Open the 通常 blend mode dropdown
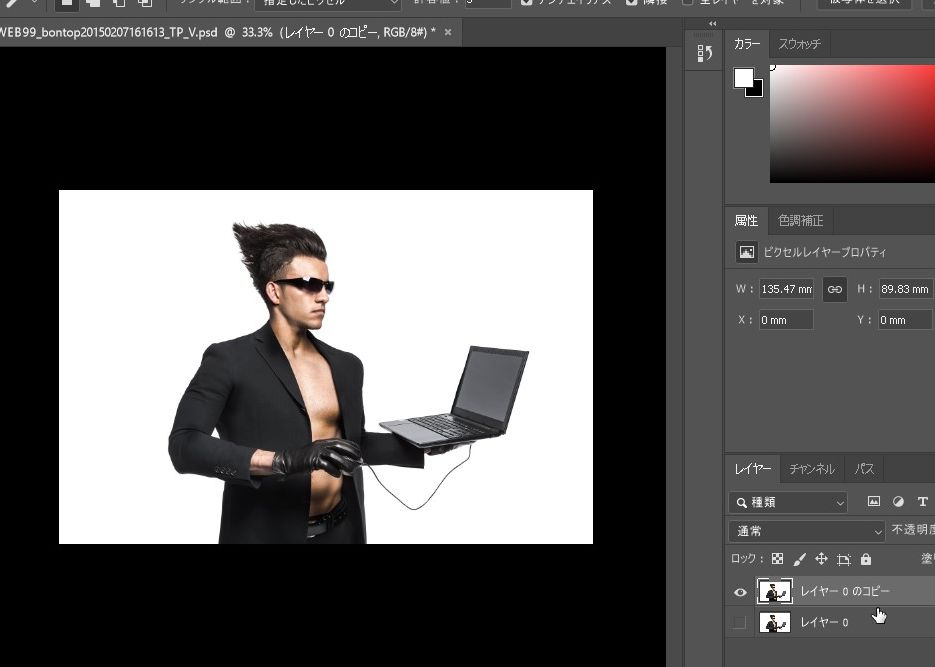Image resolution: width=935 pixels, height=667 pixels. [807, 531]
